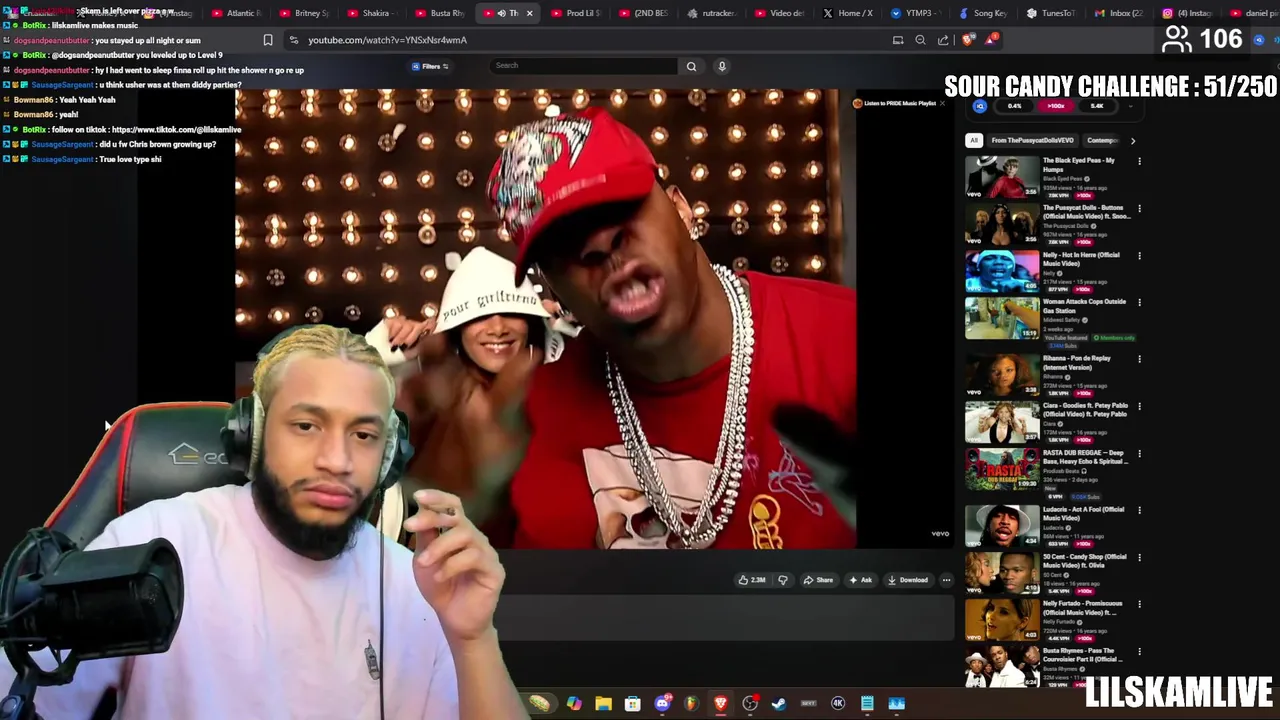Screen dimensions: 1280x720
Task: Open Brave Rewards triangle icon
Action: tap(990, 39)
